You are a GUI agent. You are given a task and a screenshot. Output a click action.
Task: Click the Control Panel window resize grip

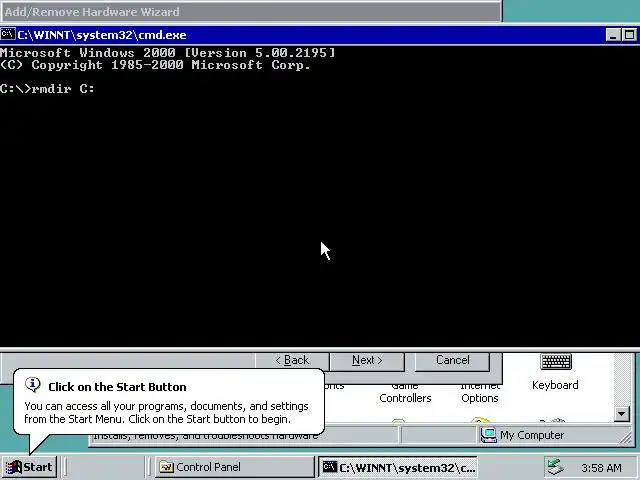coord(625,438)
